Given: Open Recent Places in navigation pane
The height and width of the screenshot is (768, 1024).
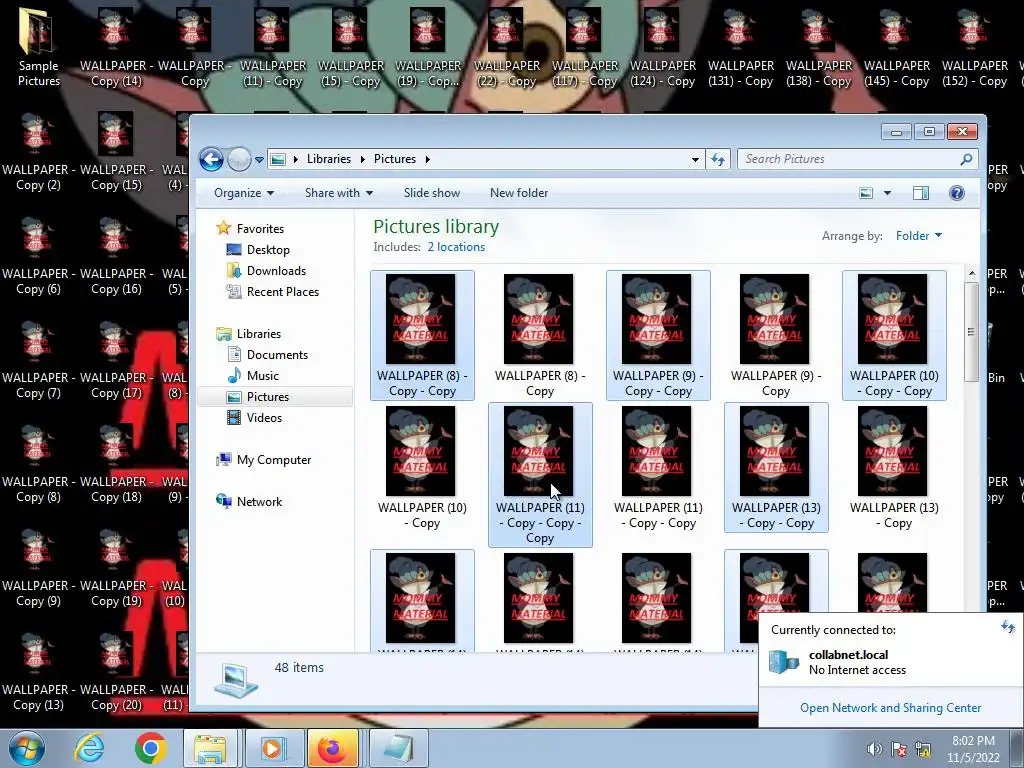Looking at the screenshot, I should tap(283, 291).
